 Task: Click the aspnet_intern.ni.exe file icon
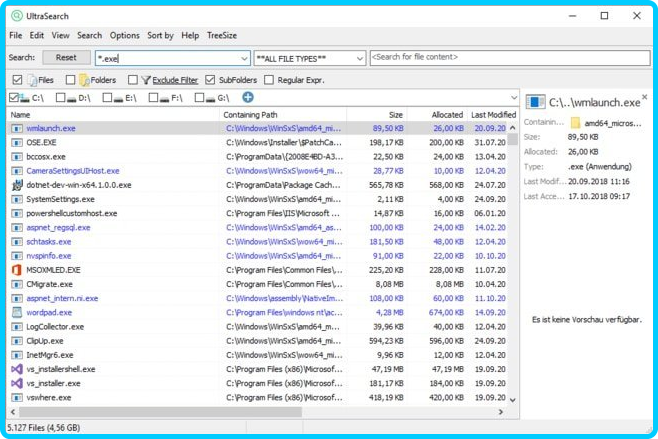click(x=16, y=298)
